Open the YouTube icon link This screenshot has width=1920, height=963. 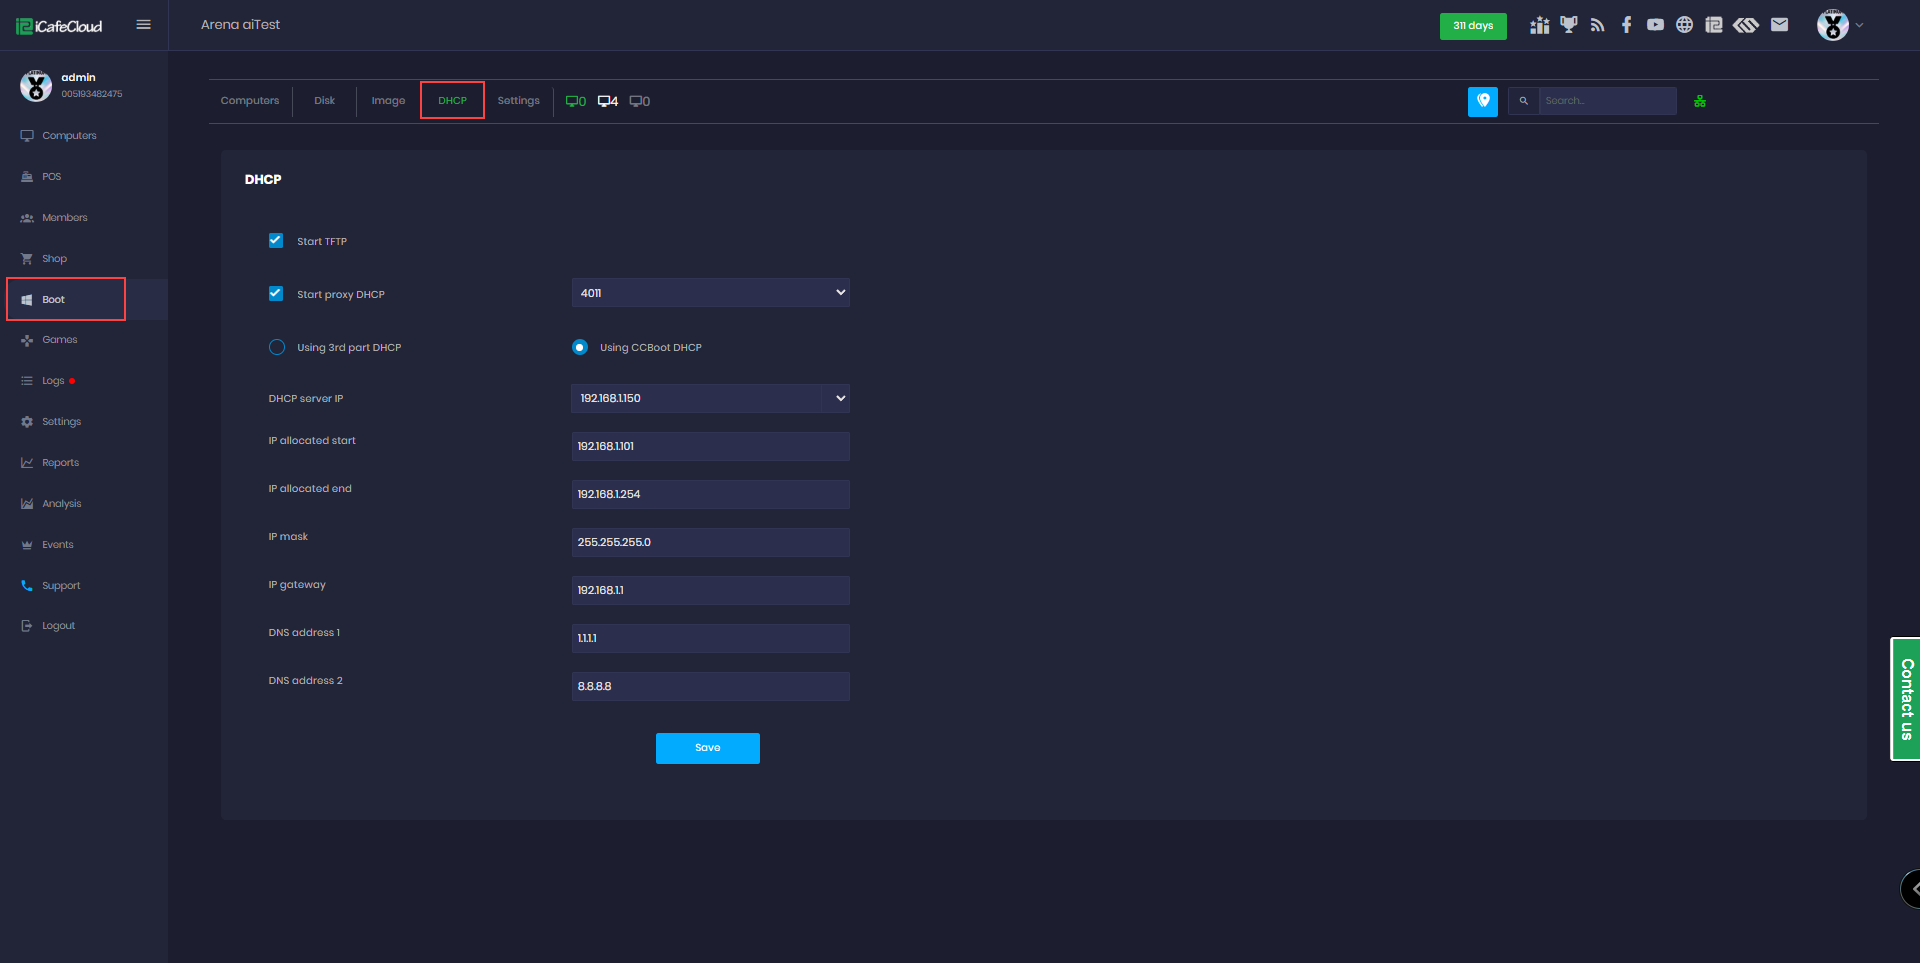[x=1655, y=25]
